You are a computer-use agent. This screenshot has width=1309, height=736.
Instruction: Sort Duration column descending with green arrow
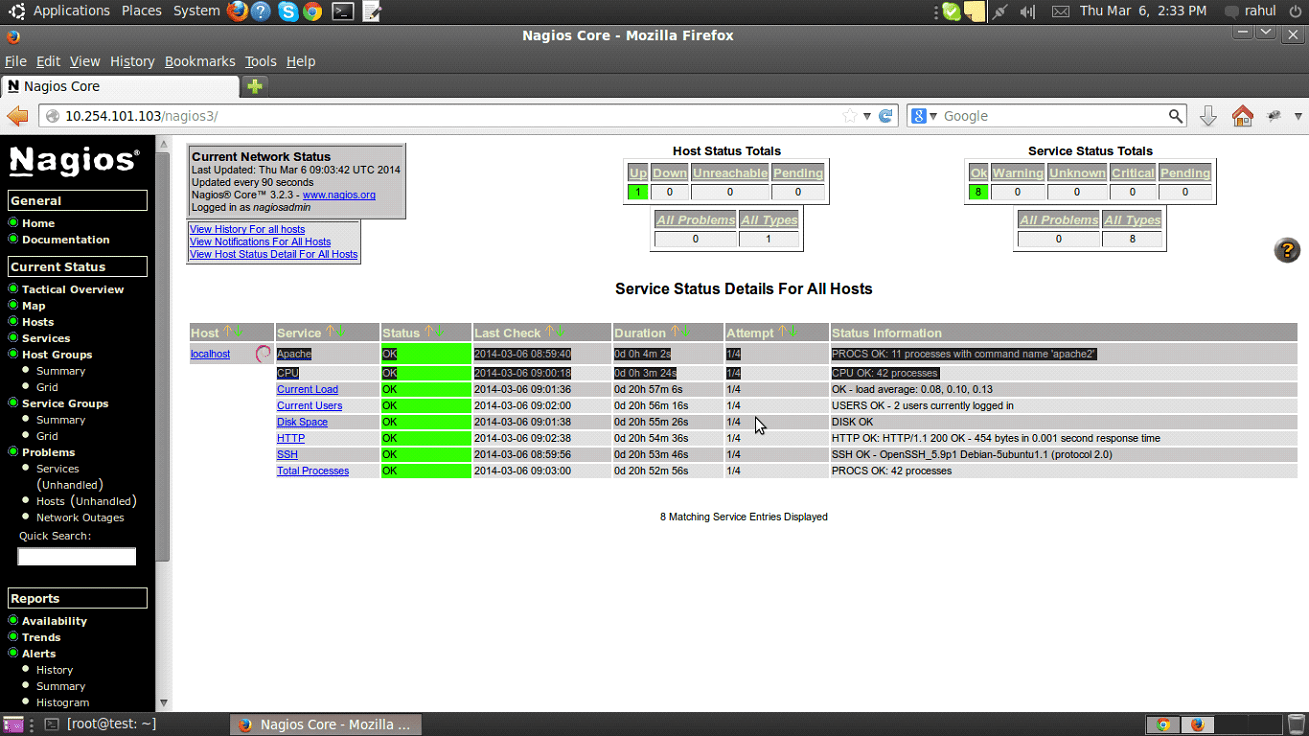(x=686, y=332)
